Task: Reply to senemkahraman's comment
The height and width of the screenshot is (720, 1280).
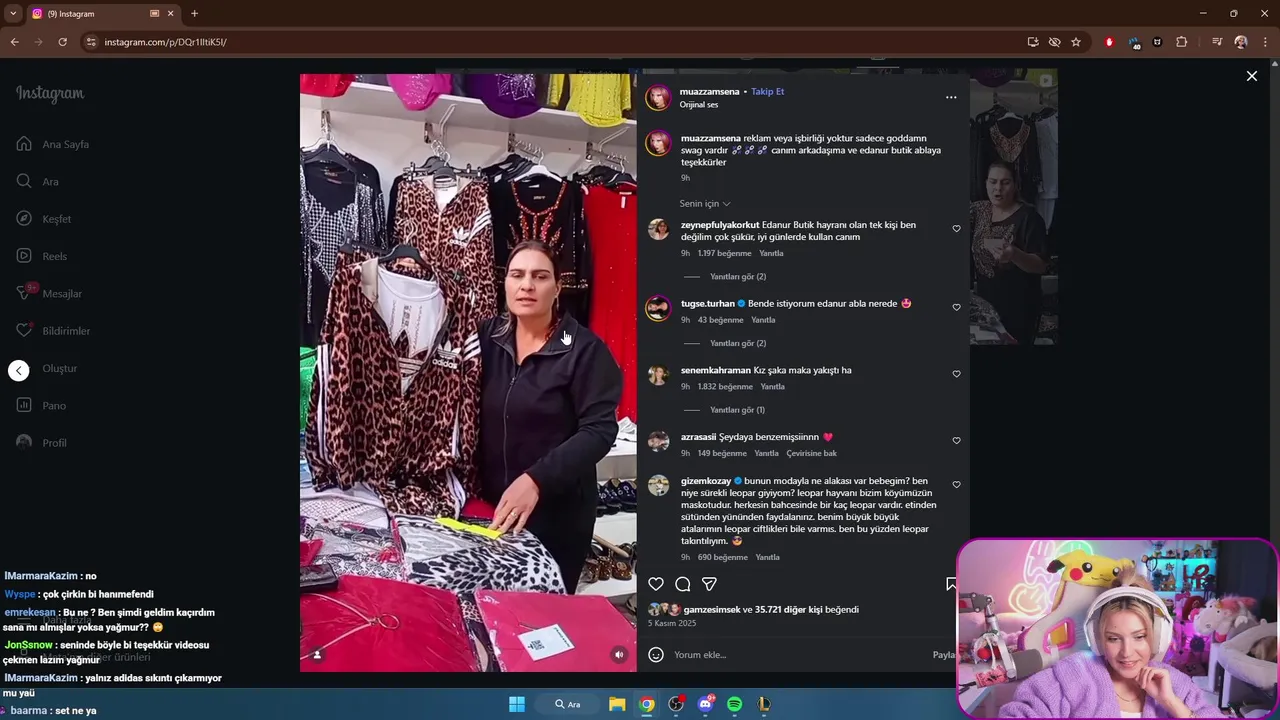Action: [772, 386]
